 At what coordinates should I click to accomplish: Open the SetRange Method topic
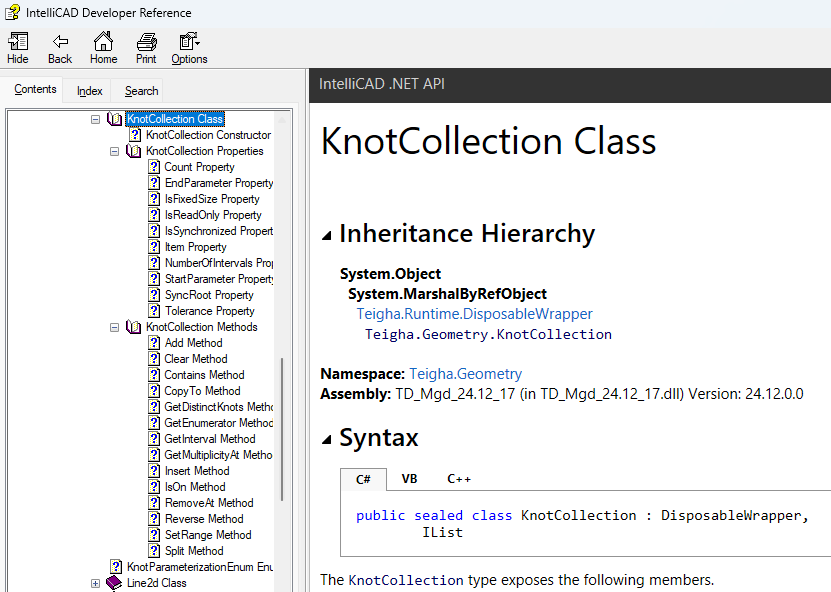(x=208, y=535)
